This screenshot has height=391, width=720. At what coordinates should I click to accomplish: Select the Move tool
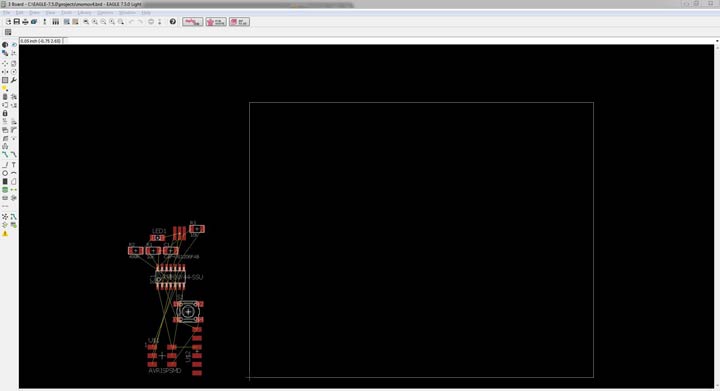[x=5, y=63]
